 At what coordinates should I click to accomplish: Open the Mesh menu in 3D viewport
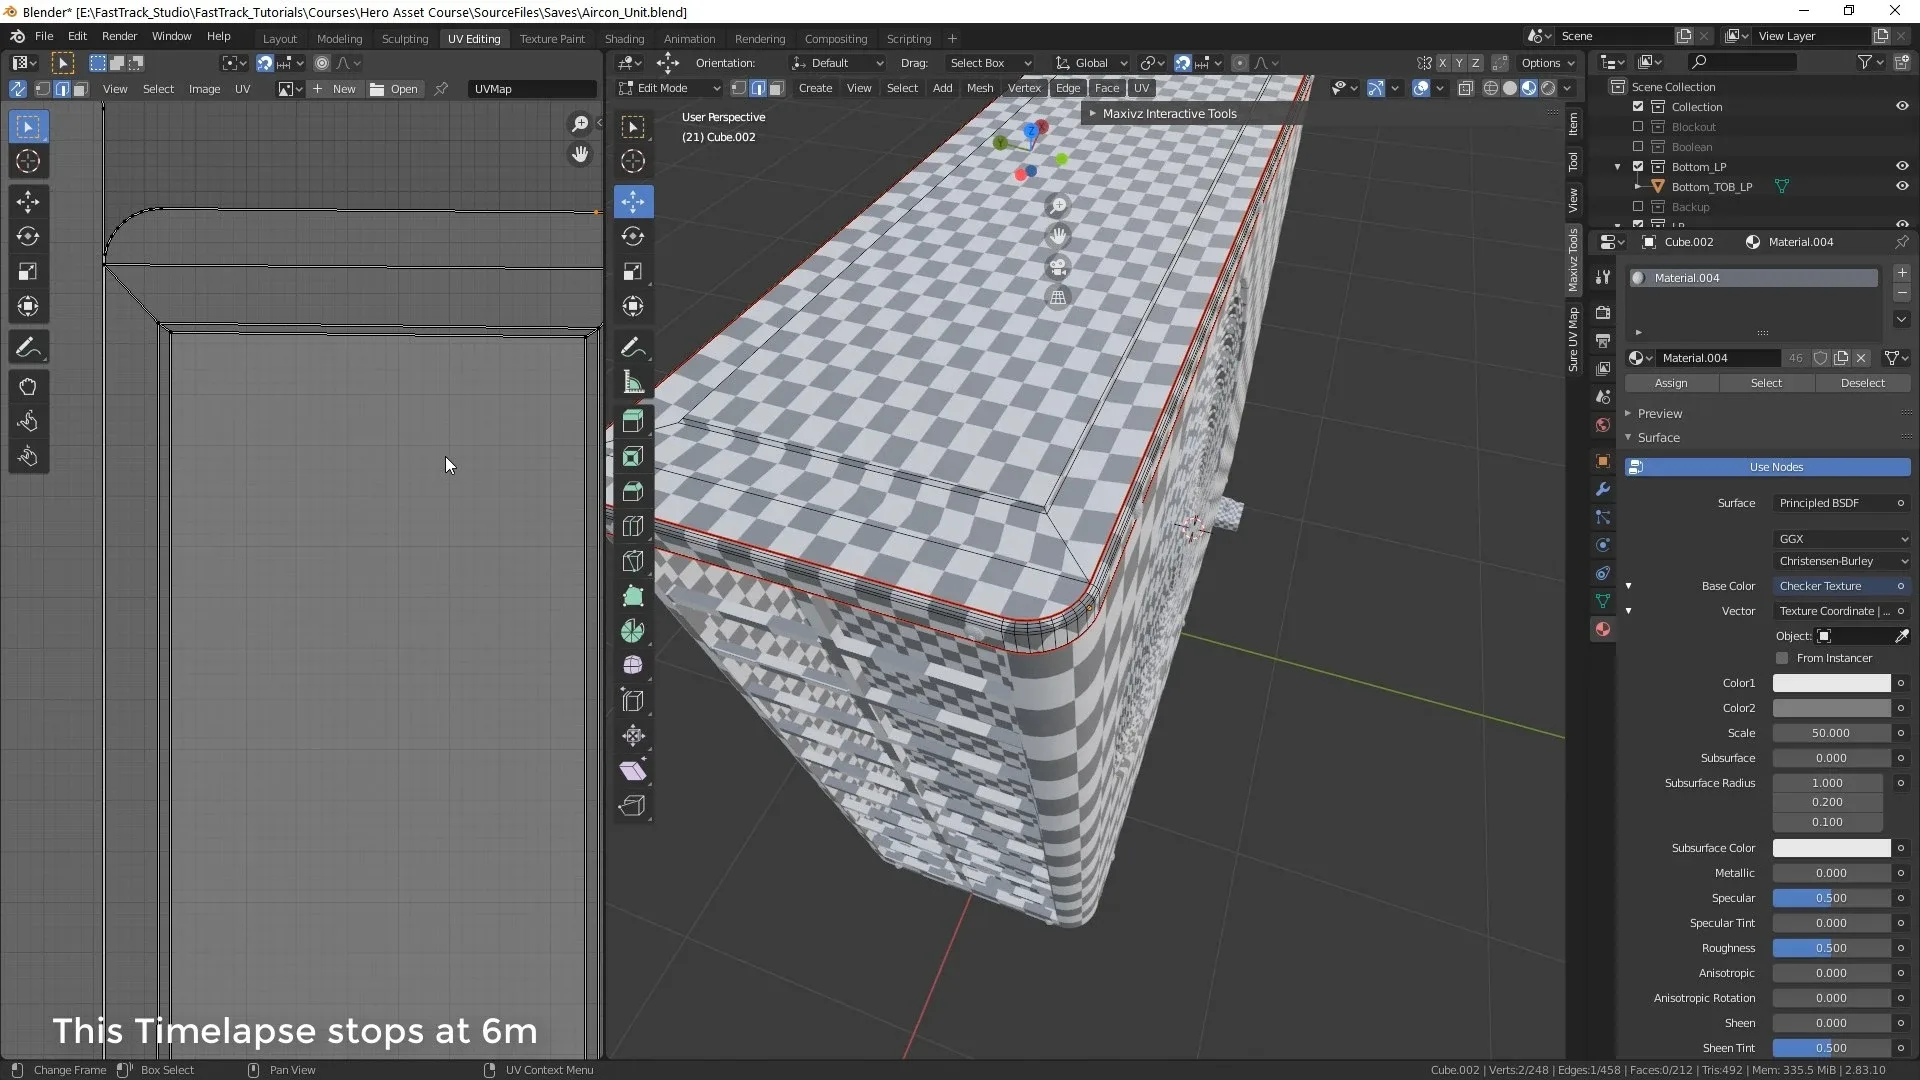click(981, 87)
